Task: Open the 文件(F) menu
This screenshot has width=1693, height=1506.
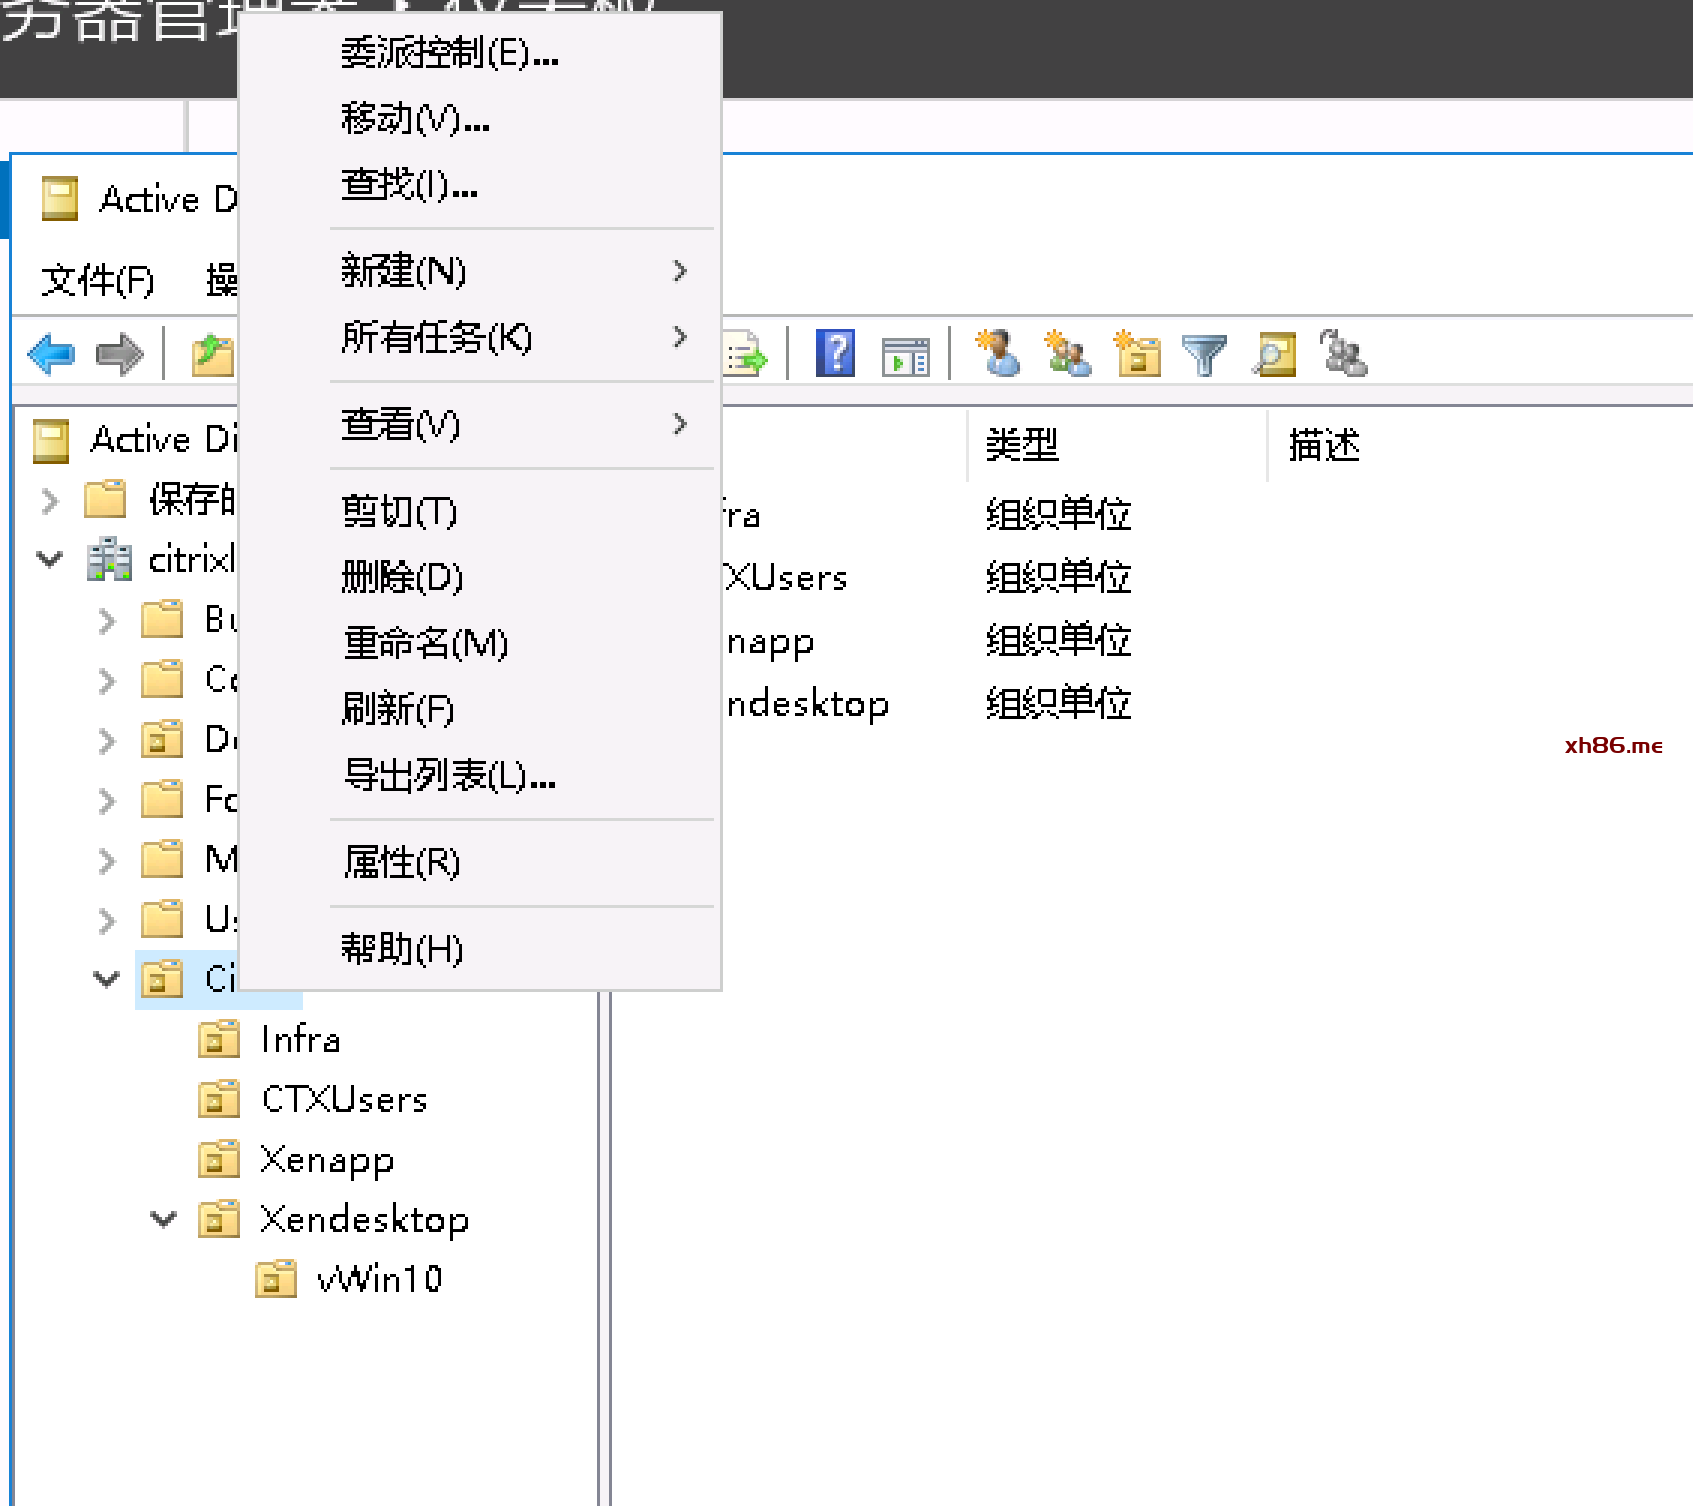Action: (x=97, y=280)
